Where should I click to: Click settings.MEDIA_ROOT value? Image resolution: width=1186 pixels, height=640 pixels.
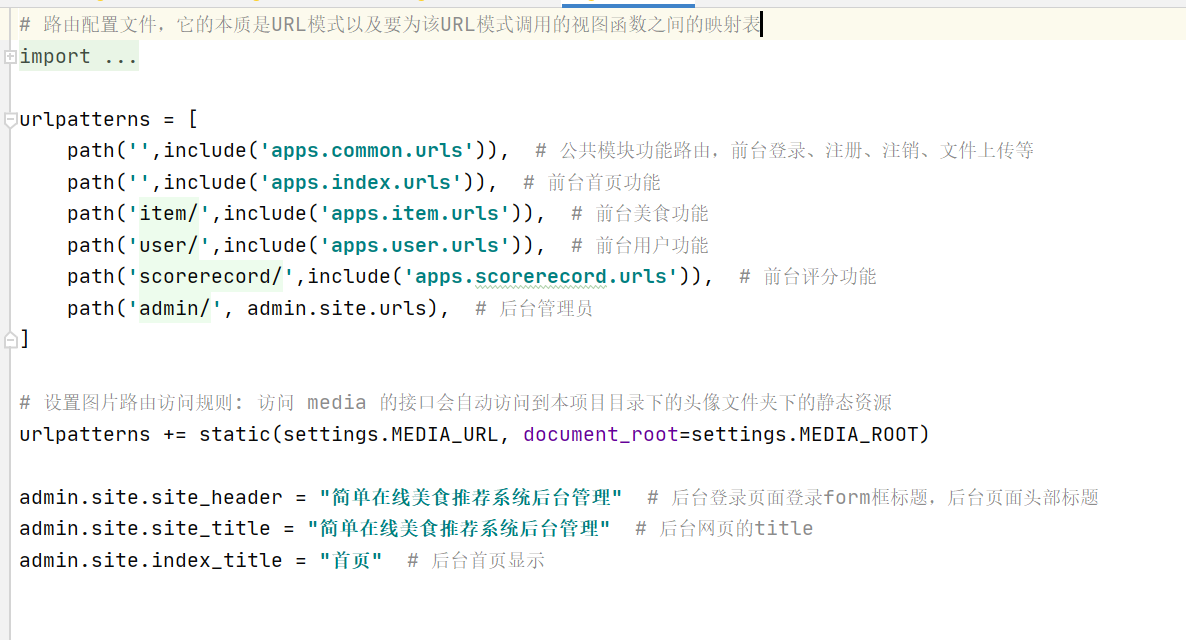(x=805, y=434)
